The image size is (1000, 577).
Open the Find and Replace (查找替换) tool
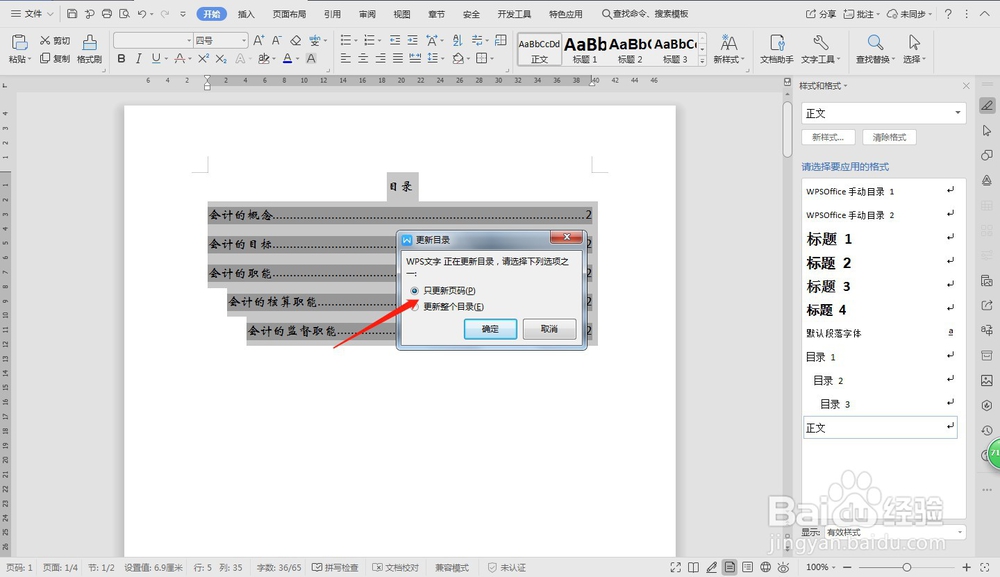(875, 49)
